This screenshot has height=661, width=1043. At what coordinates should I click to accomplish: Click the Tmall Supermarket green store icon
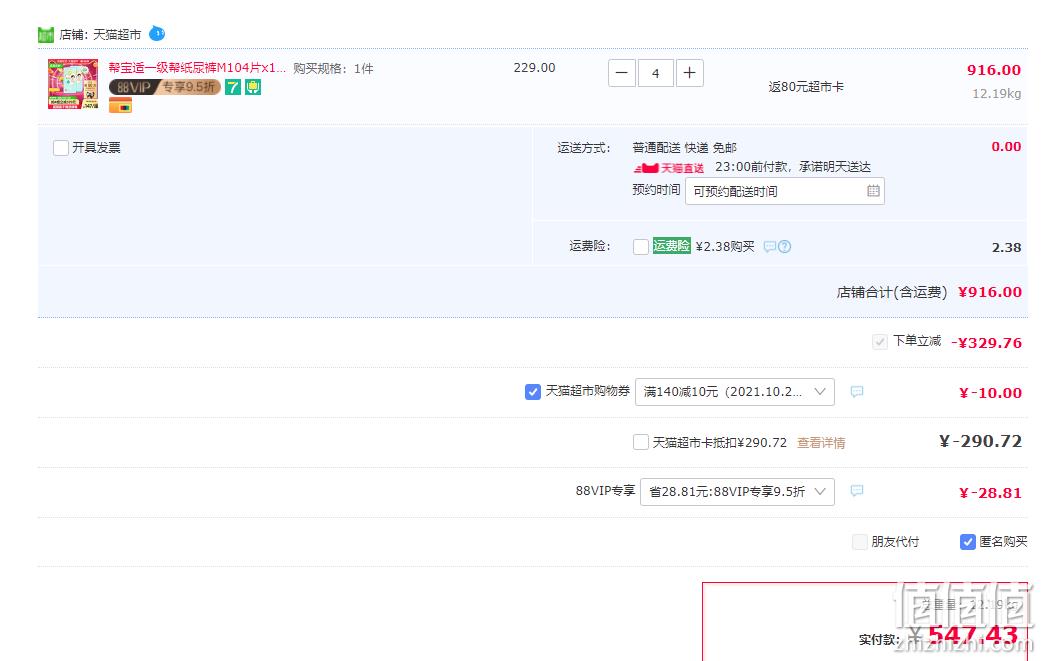pos(46,35)
